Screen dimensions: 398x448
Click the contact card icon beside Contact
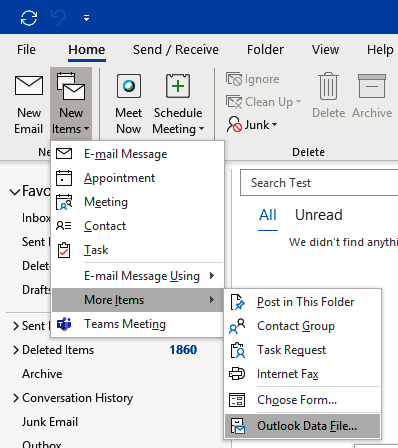tap(63, 226)
